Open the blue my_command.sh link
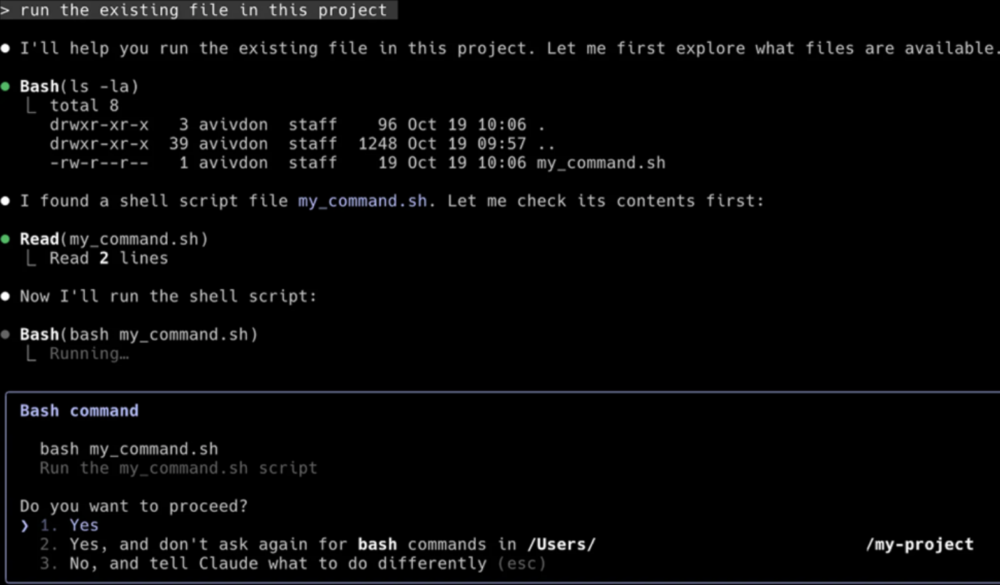This screenshot has width=1000, height=585. [362, 201]
